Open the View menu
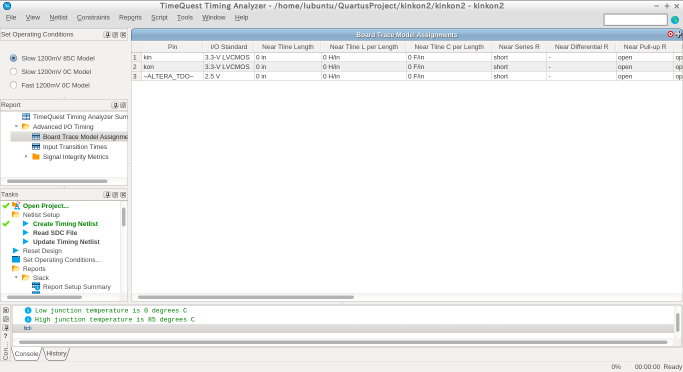Viewport: 683px width, 372px height. click(x=33, y=17)
